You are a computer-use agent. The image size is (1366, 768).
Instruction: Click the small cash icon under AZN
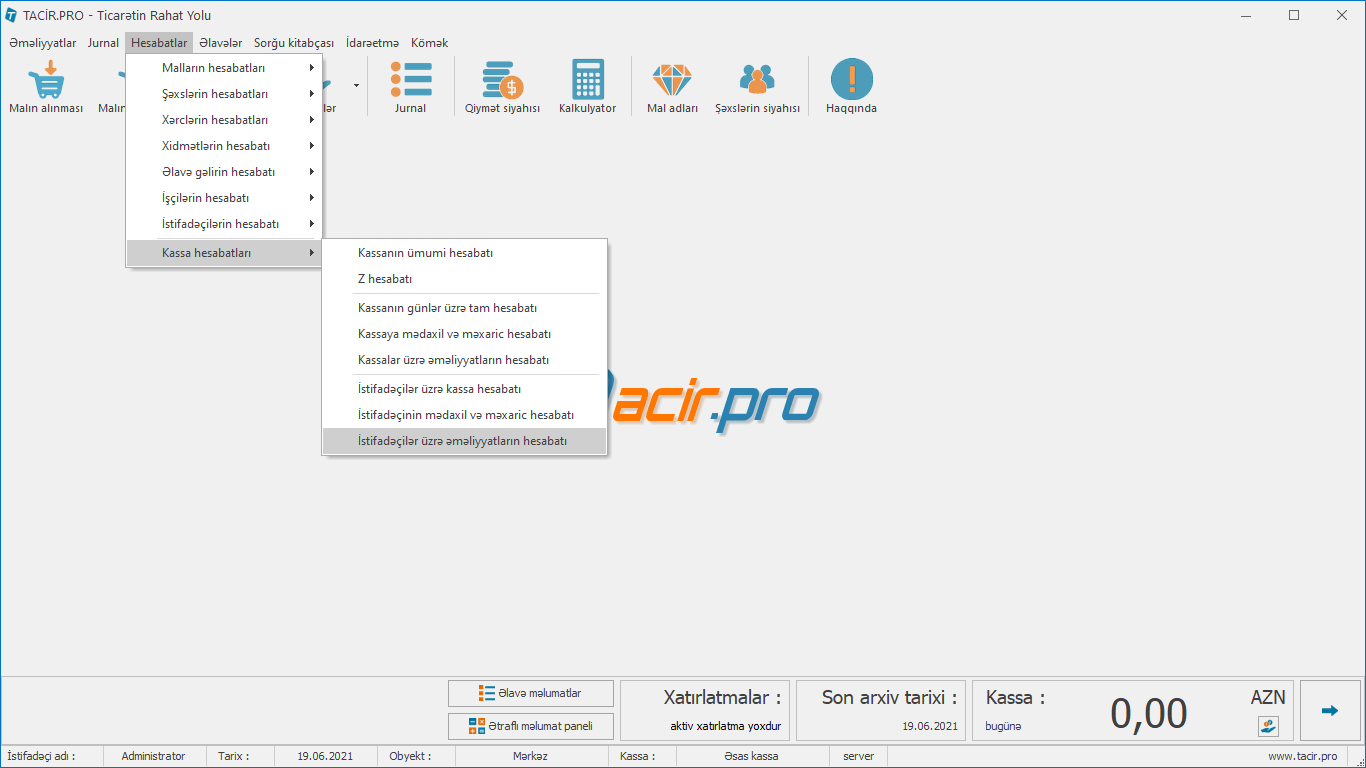click(x=1268, y=726)
